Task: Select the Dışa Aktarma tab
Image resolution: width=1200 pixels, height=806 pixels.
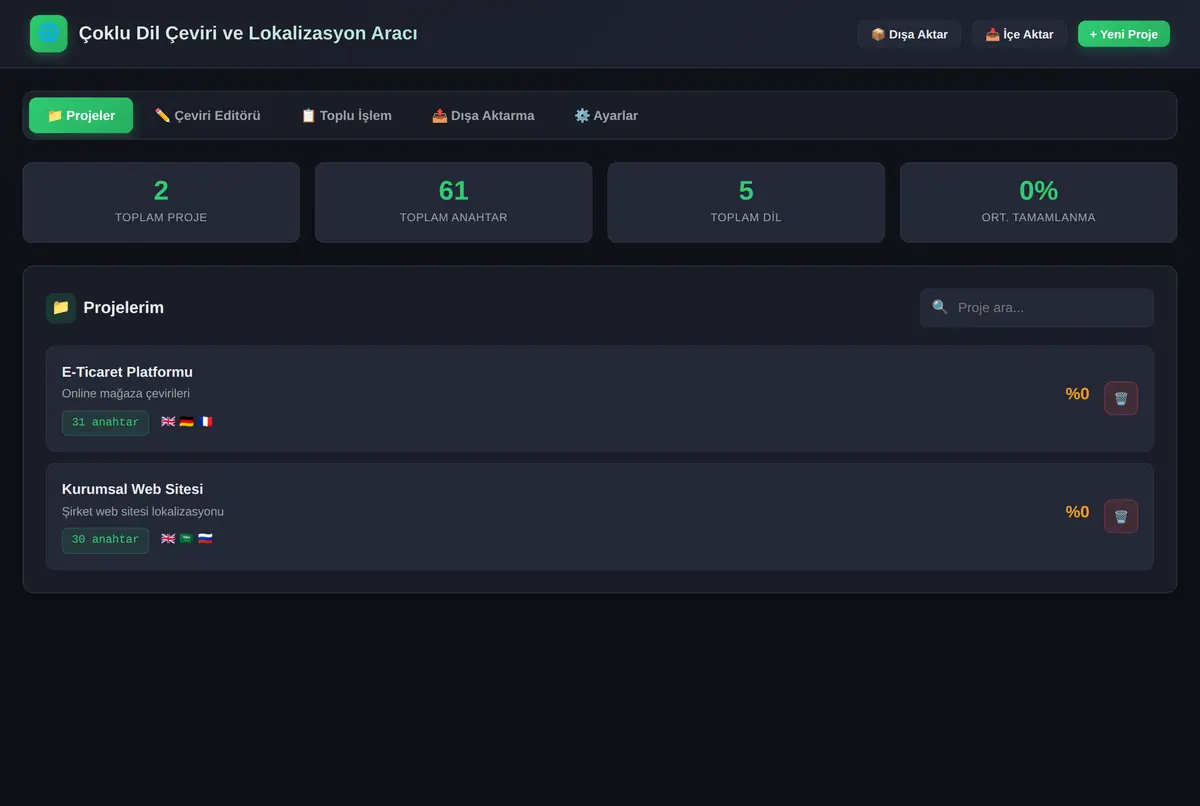Action: pyautogui.click(x=483, y=116)
